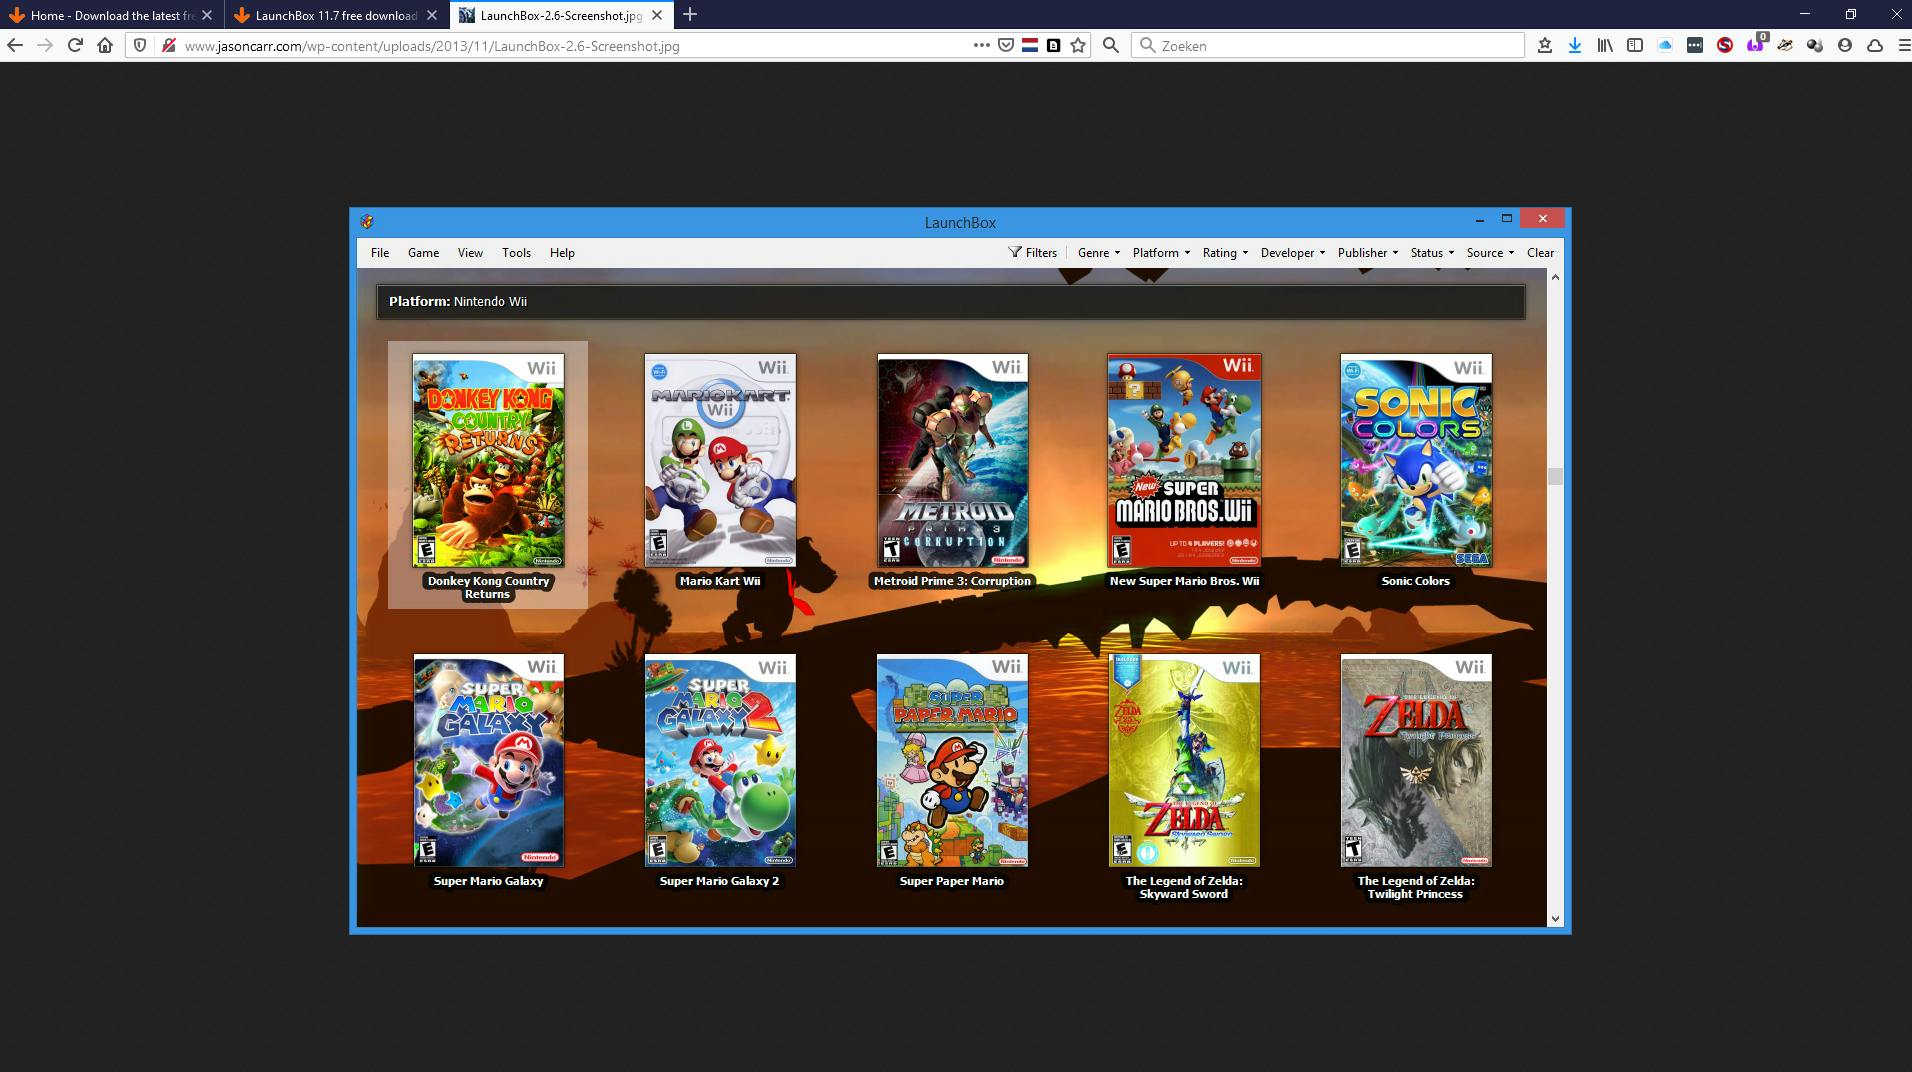The width and height of the screenshot is (1912, 1072).
Task: Select Metroid Prime 3: Corruption cover
Action: (x=952, y=460)
